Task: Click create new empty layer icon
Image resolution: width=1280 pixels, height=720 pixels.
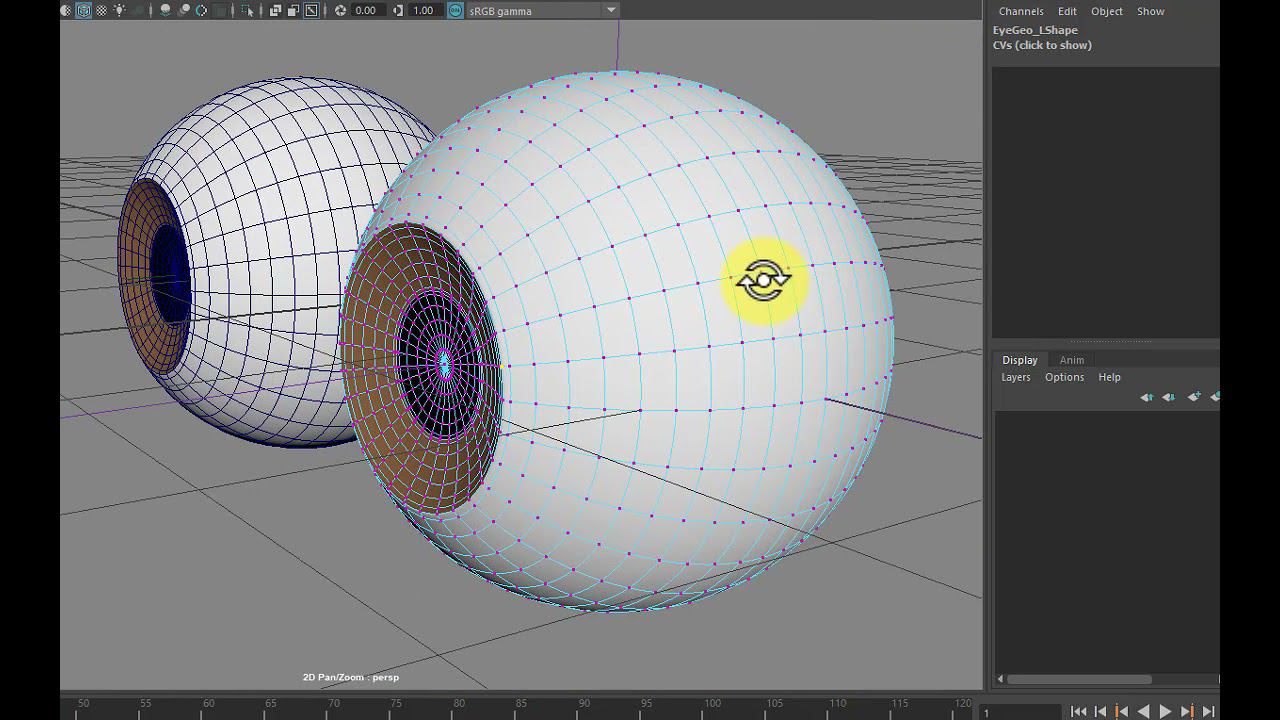Action: tap(1194, 396)
